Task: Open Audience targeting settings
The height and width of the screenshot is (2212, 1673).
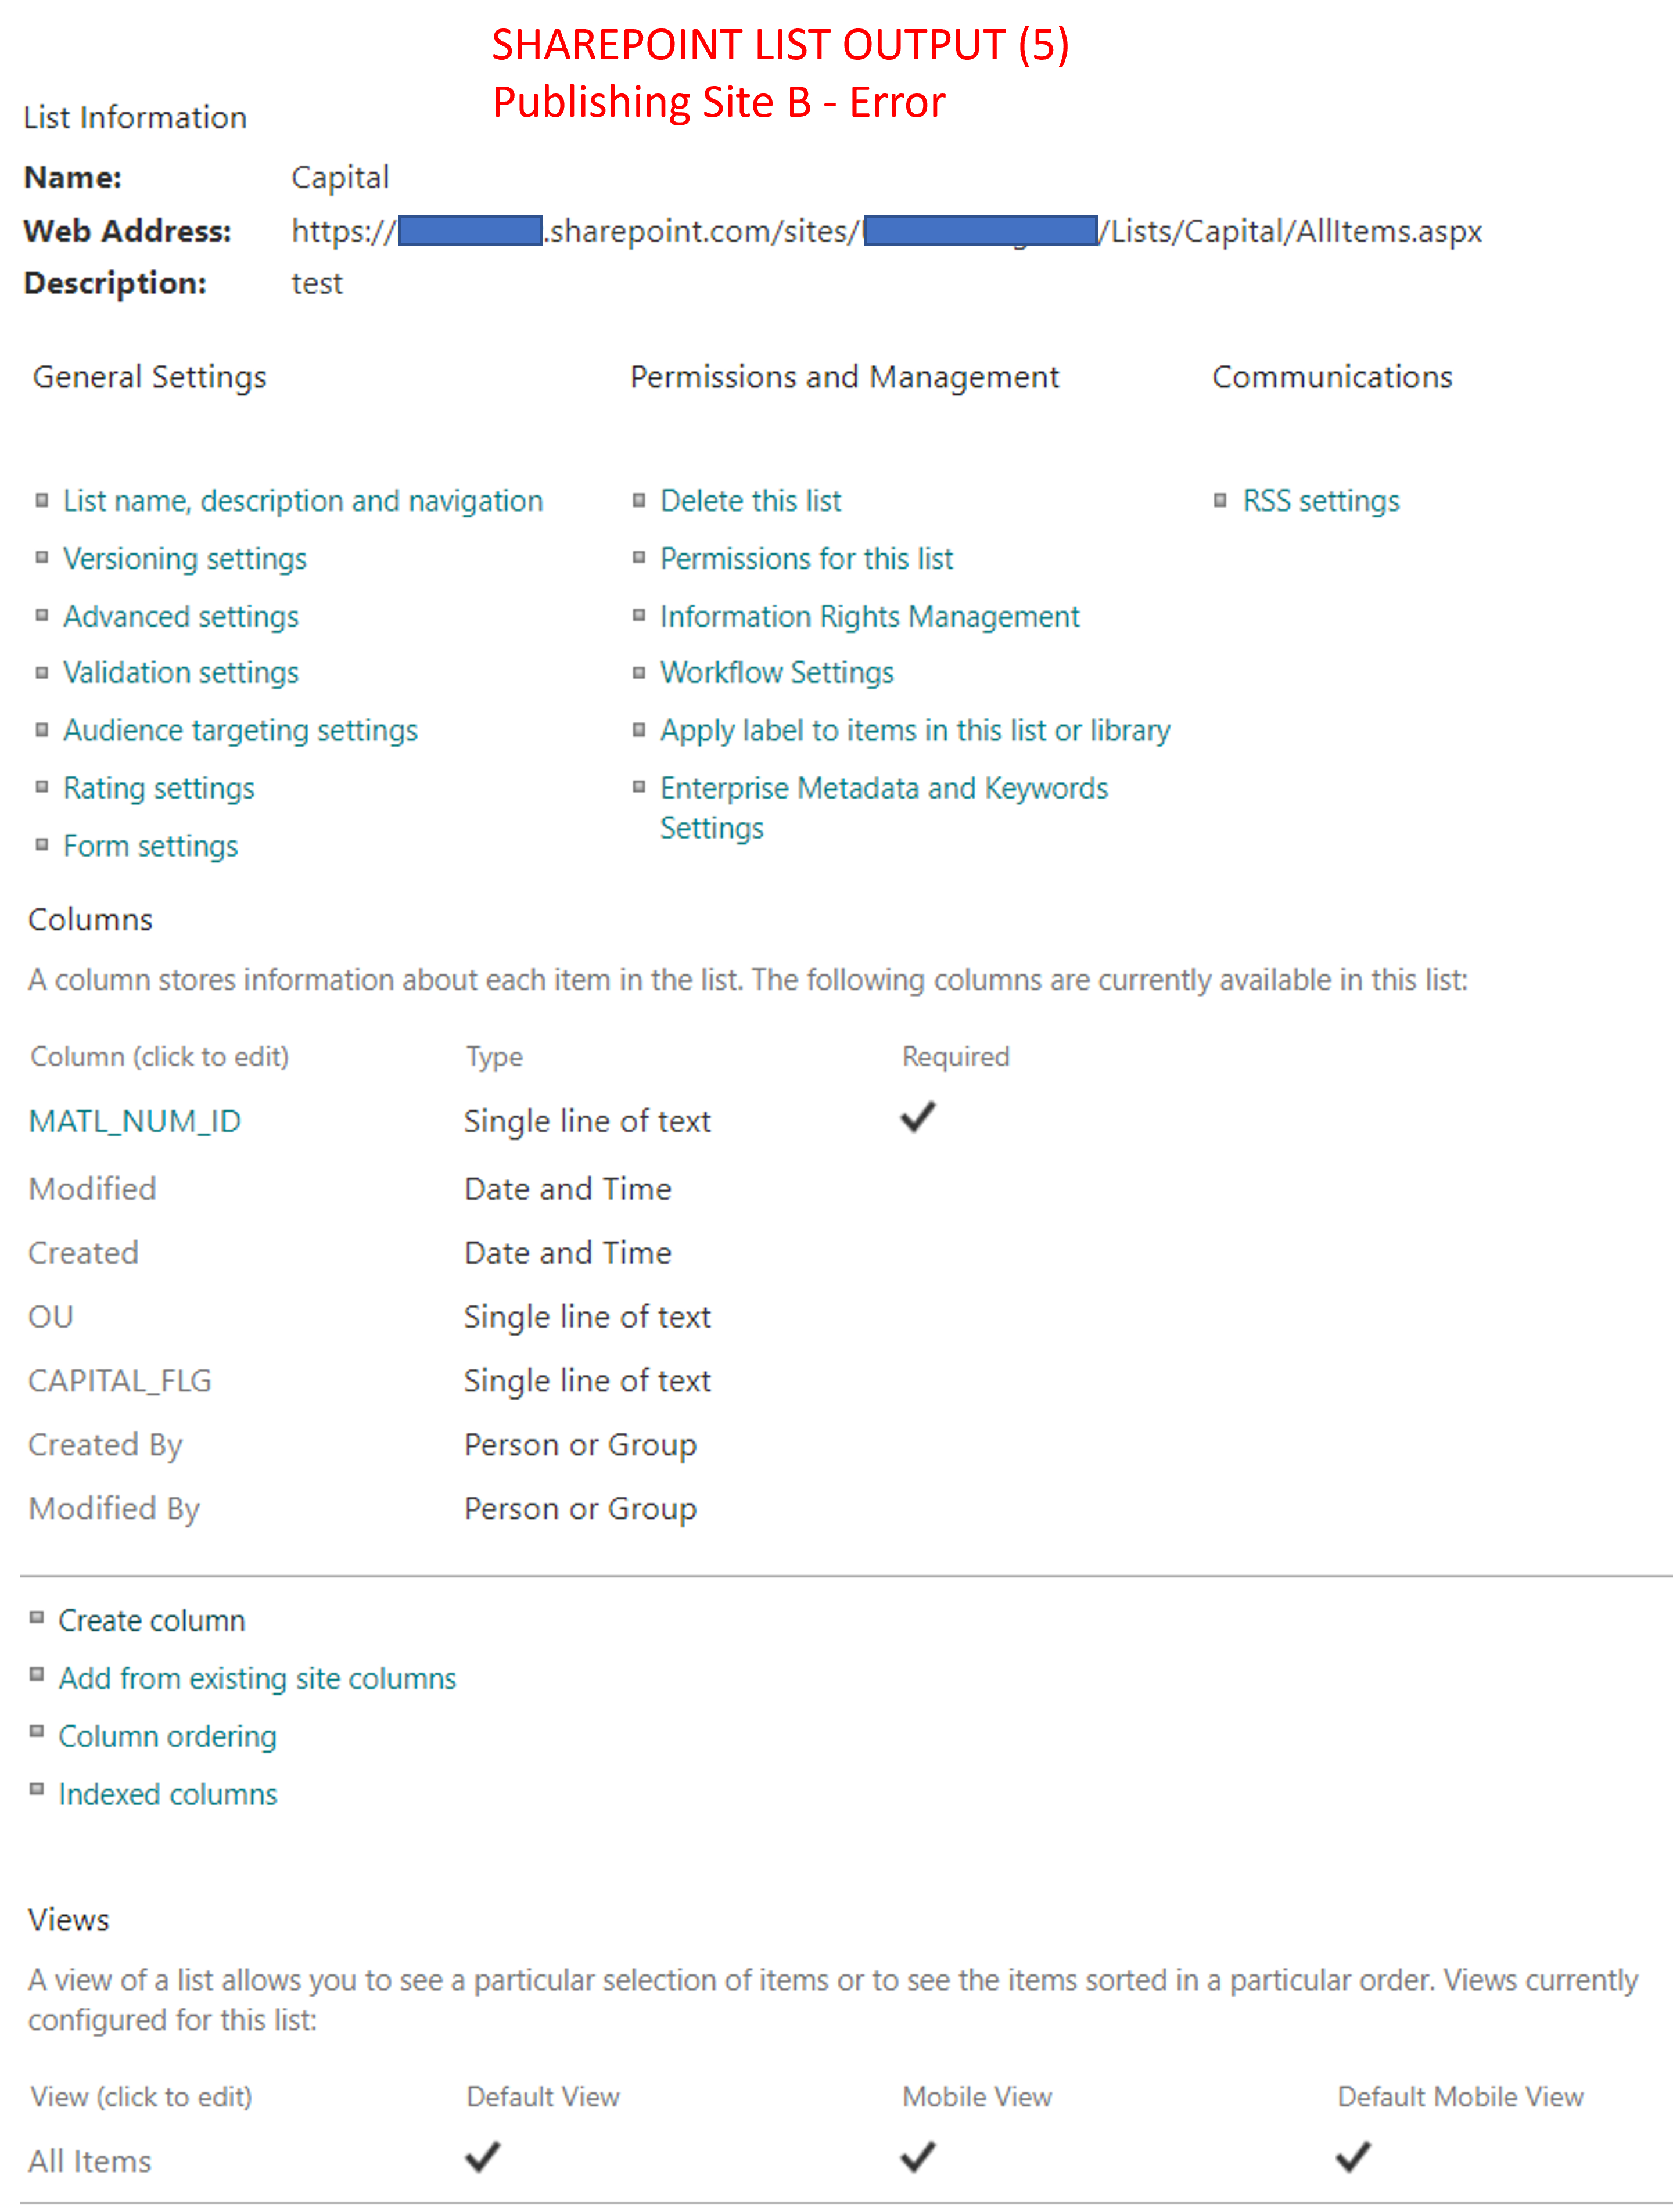Action: pos(240,730)
